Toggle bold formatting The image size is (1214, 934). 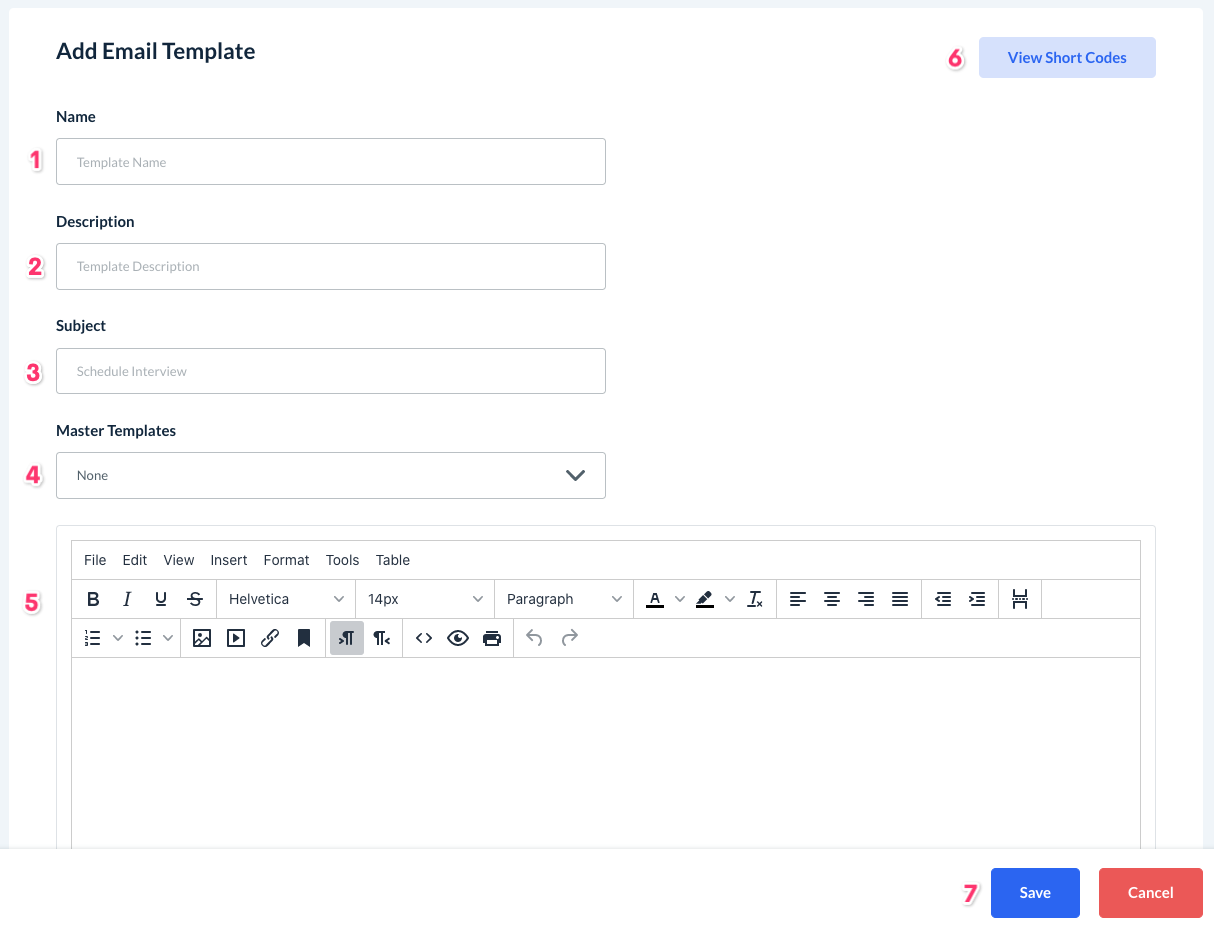93,599
